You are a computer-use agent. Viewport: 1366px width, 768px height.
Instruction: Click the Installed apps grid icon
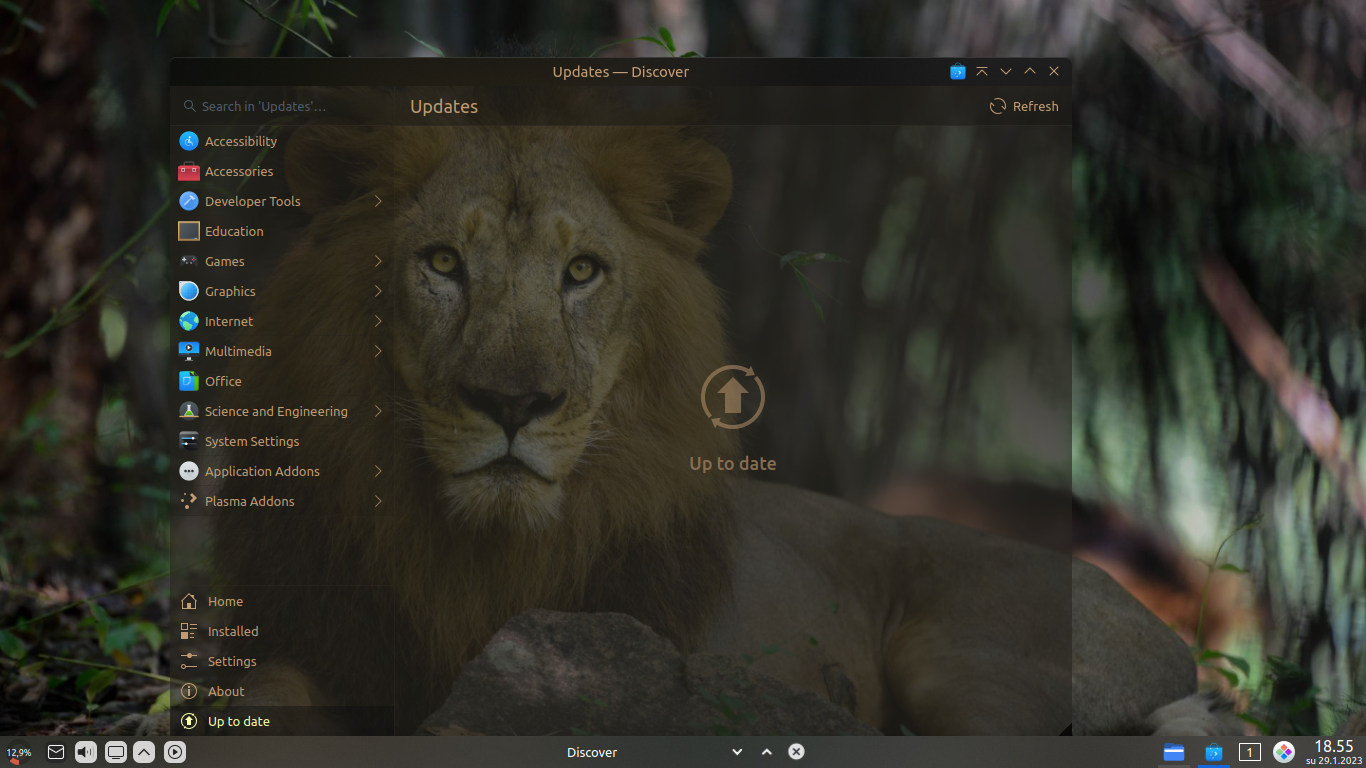pyautogui.click(x=189, y=631)
